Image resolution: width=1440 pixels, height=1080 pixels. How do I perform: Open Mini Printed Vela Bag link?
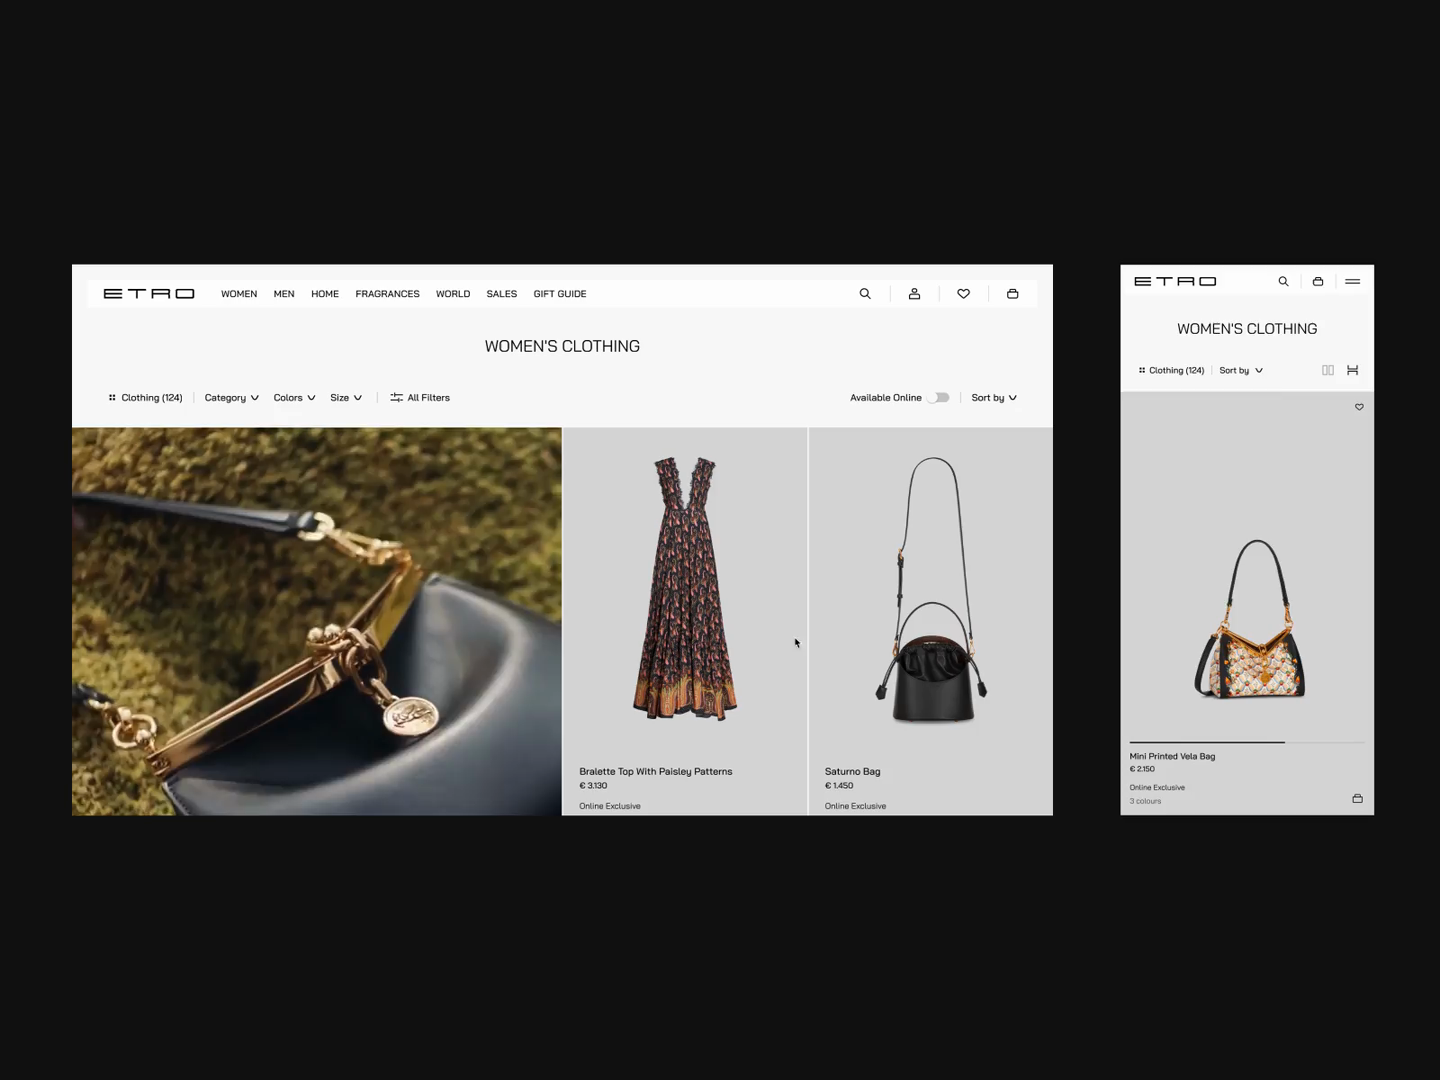coord(1172,757)
